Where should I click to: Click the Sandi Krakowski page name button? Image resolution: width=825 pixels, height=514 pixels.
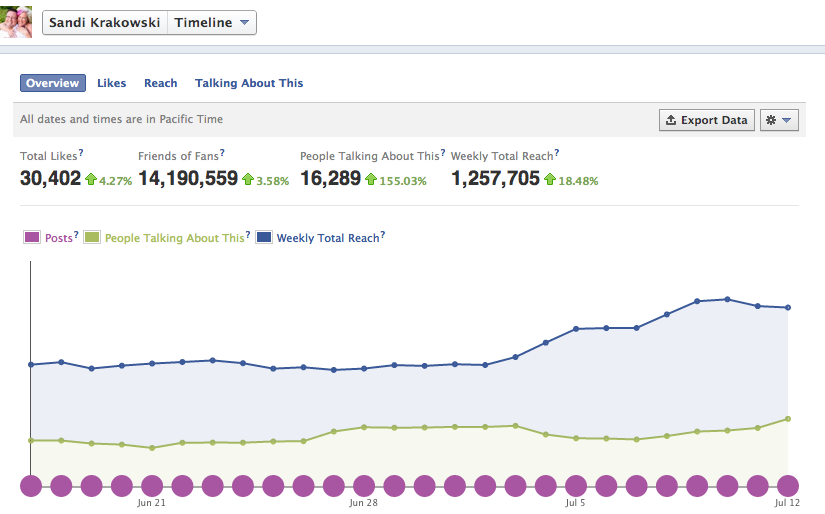[104, 23]
